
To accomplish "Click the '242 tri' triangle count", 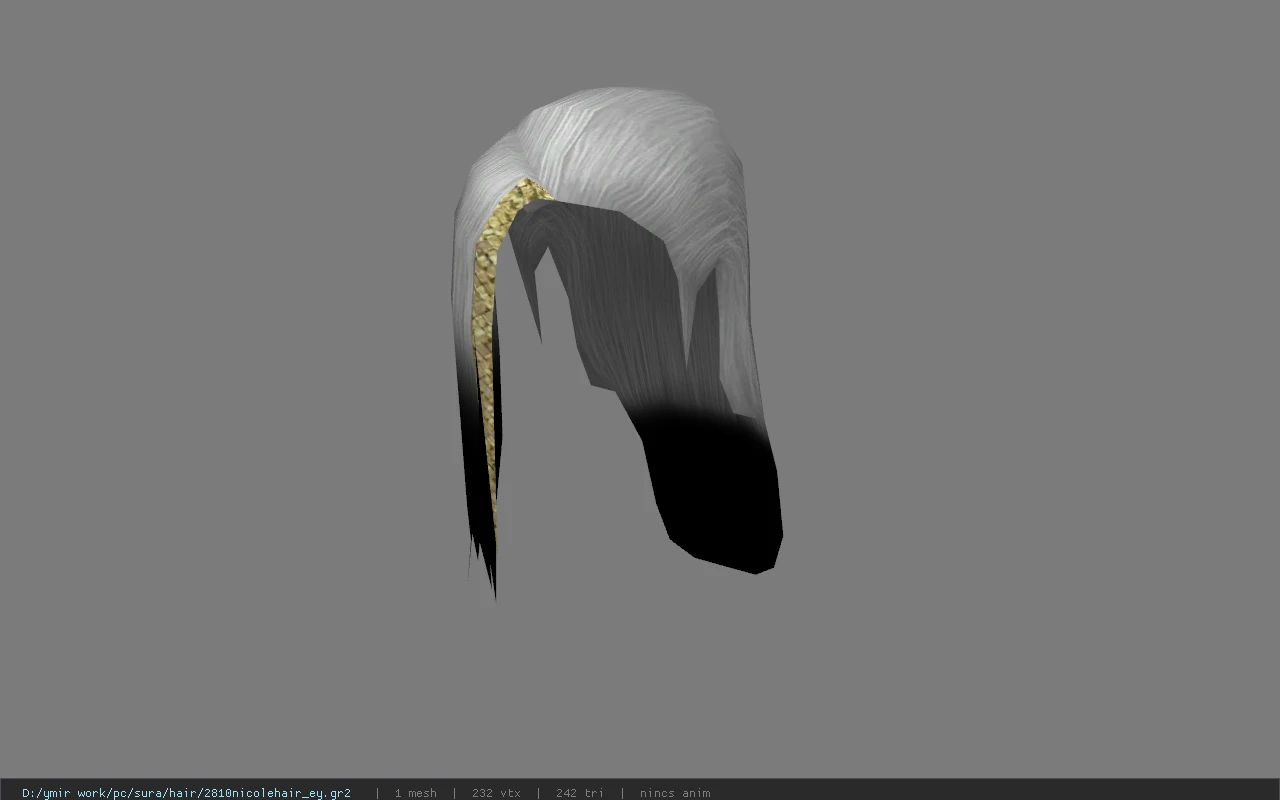I will tap(580, 793).
